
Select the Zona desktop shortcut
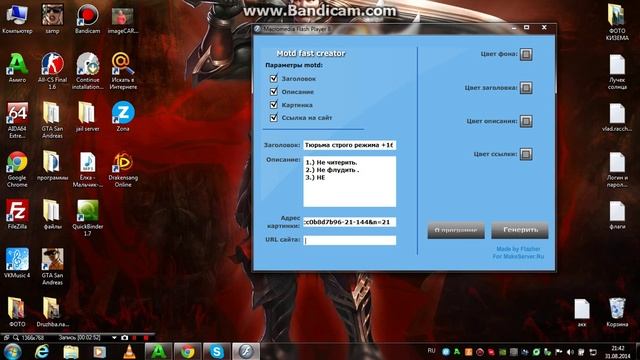click(123, 117)
